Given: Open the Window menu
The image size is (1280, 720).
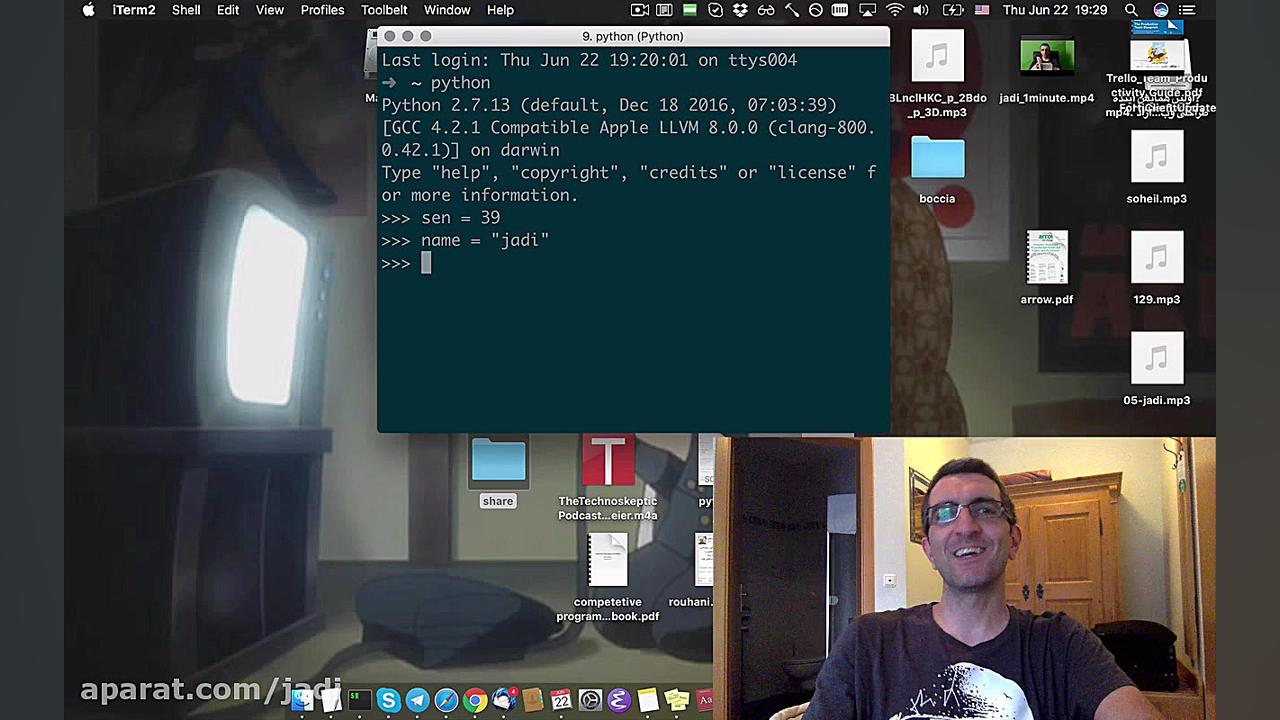Looking at the screenshot, I should point(447,10).
